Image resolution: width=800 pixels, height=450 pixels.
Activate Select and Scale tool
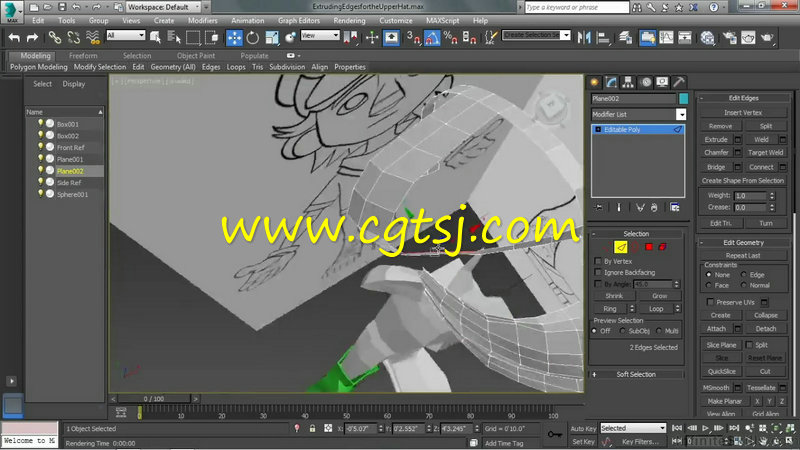coord(272,37)
